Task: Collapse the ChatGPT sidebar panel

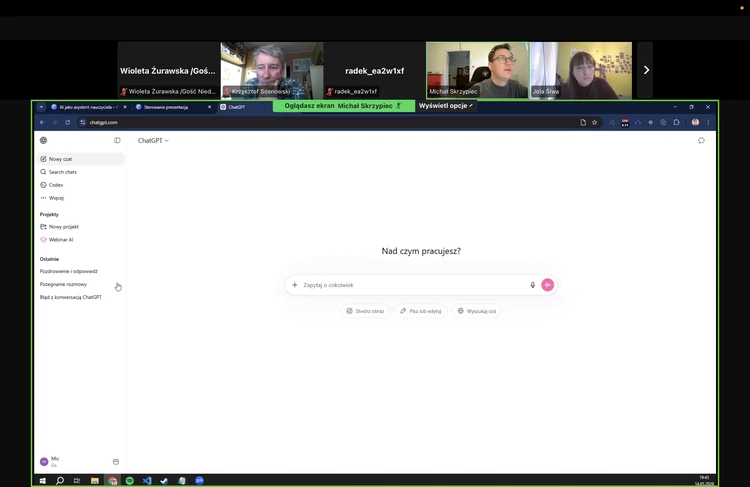Action: pyautogui.click(x=117, y=140)
